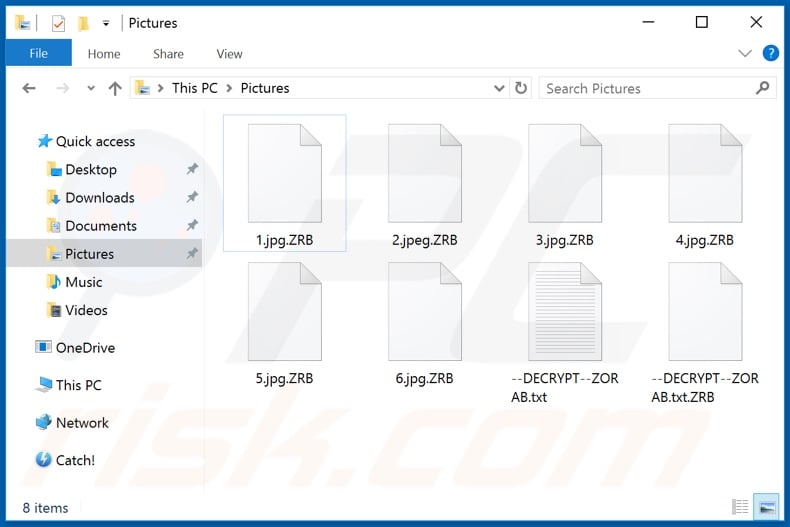This screenshot has height=527, width=790.
Task: Click chevron after This PC in address bar
Action: pyautogui.click(x=229, y=89)
